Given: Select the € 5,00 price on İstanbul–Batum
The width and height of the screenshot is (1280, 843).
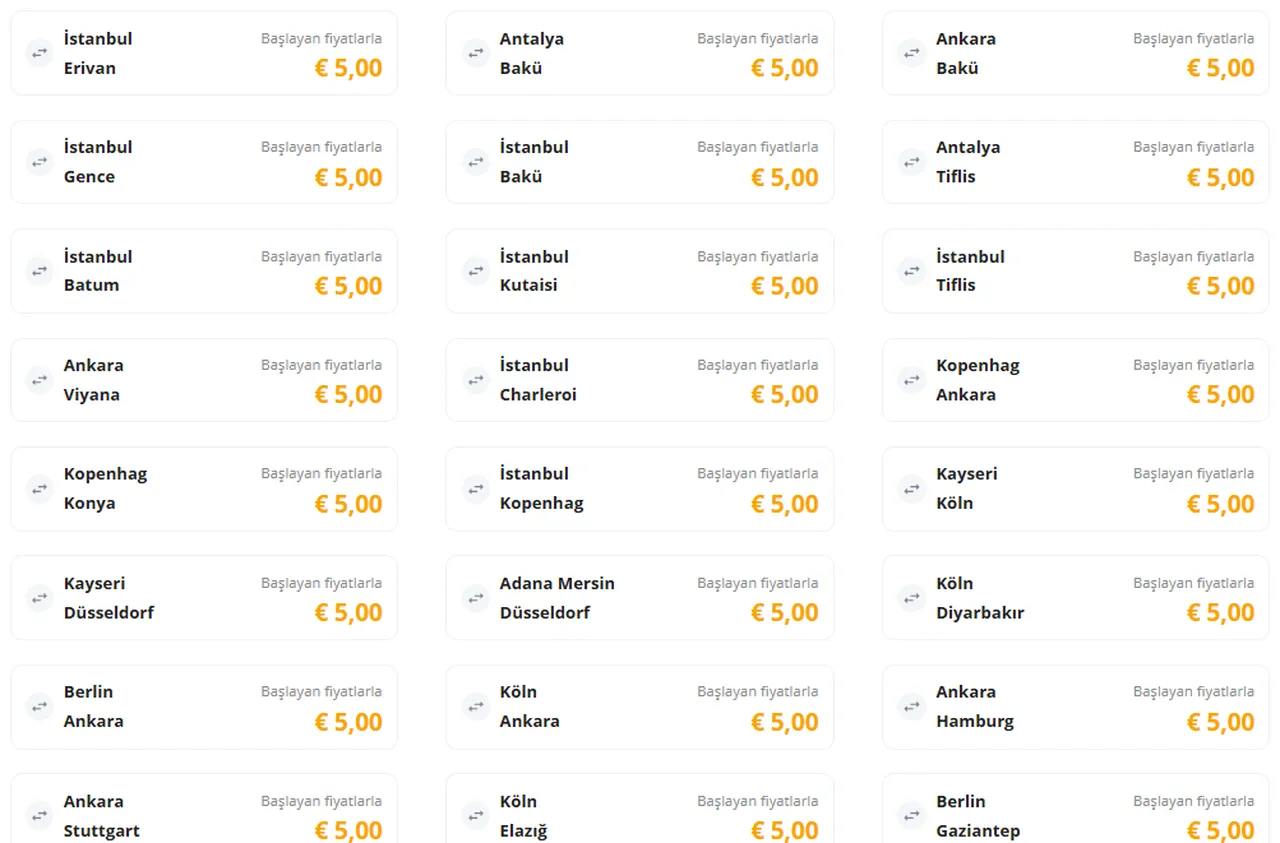Looking at the screenshot, I should point(348,287).
